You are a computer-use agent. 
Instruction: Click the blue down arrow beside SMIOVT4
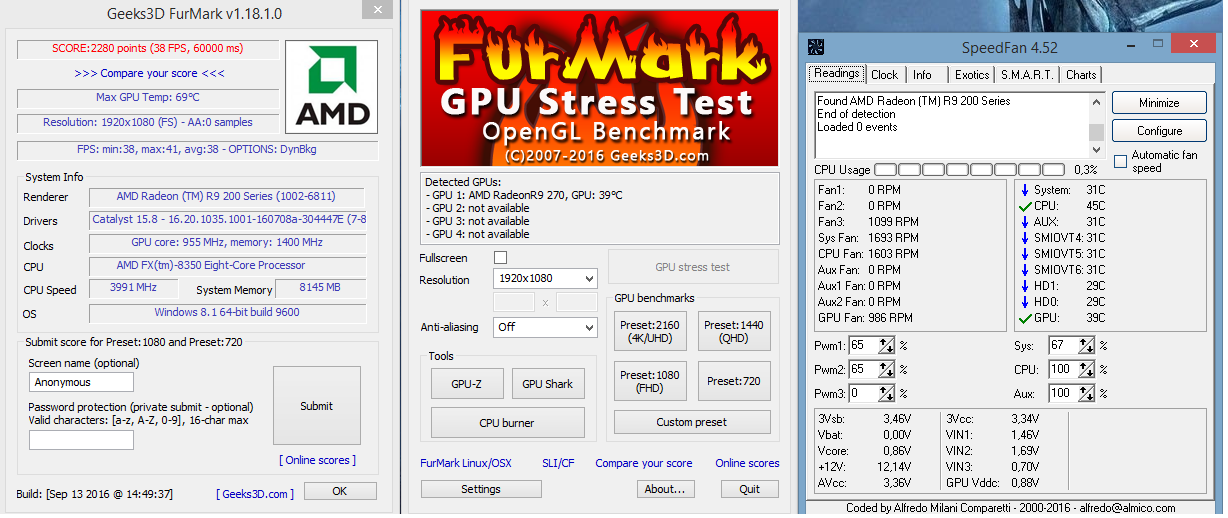point(1025,238)
